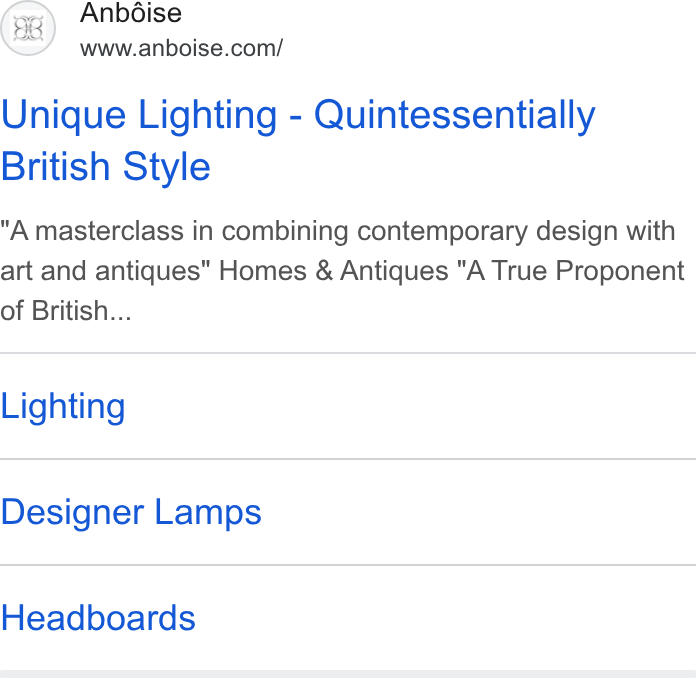Click the word "Style" in the blue title
Image resolution: width=696 pixels, height=678 pixels.
coord(166,167)
